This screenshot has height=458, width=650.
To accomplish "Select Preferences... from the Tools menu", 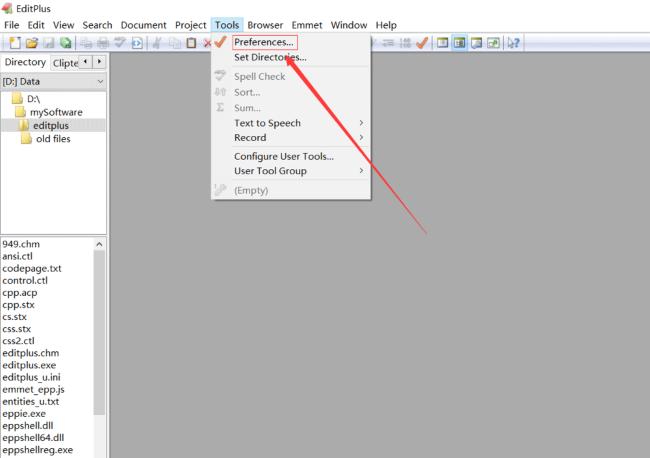I will click(x=264, y=42).
